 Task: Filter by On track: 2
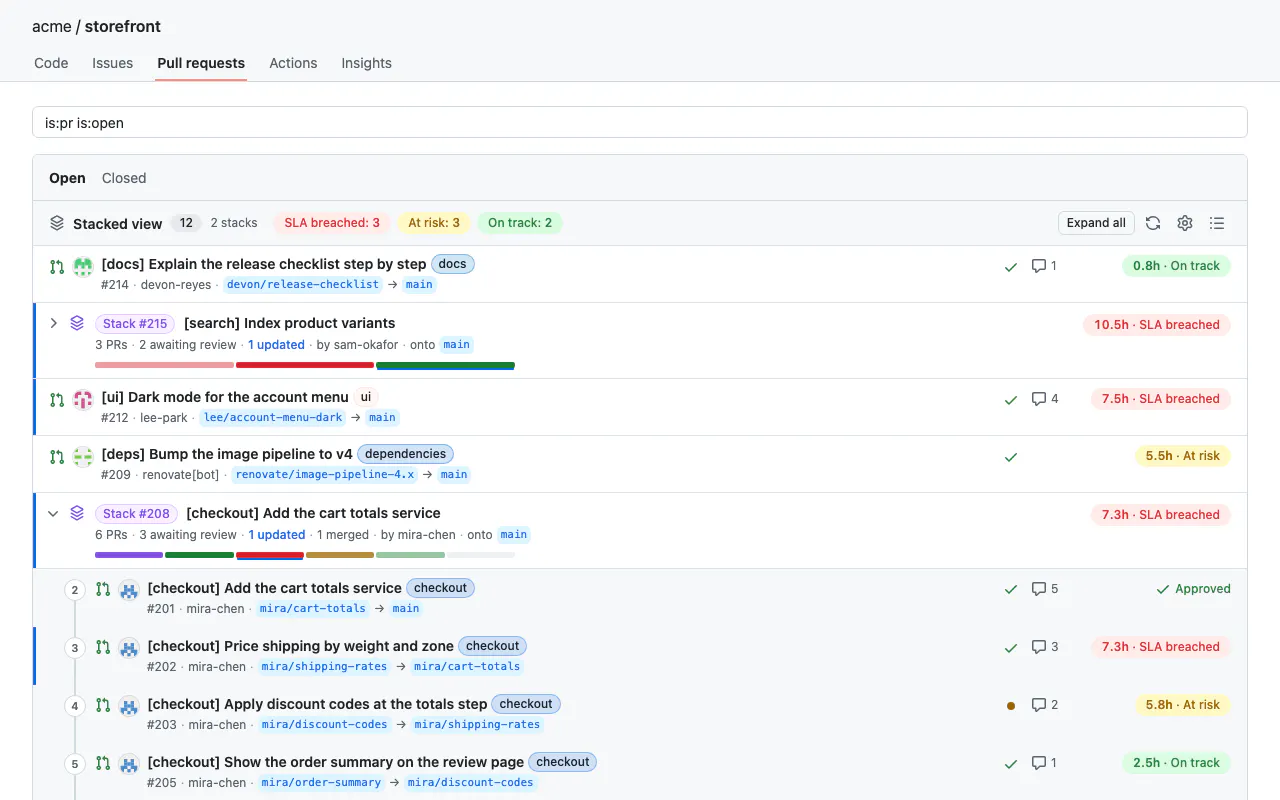520,223
